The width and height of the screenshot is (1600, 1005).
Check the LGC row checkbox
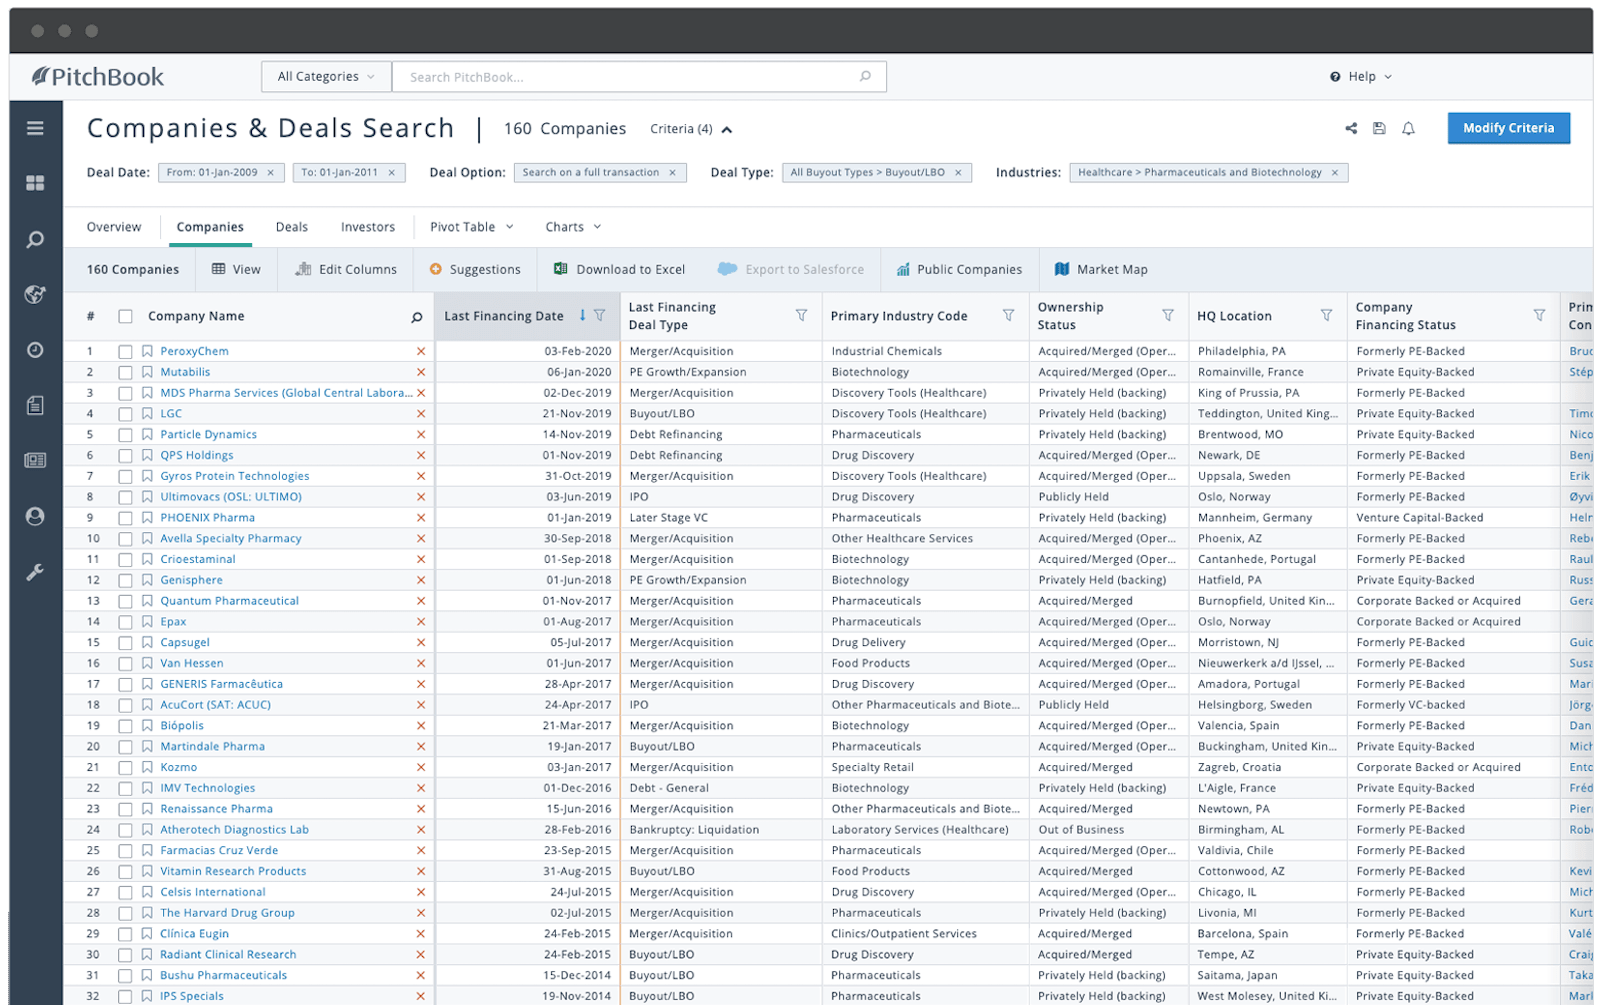click(125, 414)
